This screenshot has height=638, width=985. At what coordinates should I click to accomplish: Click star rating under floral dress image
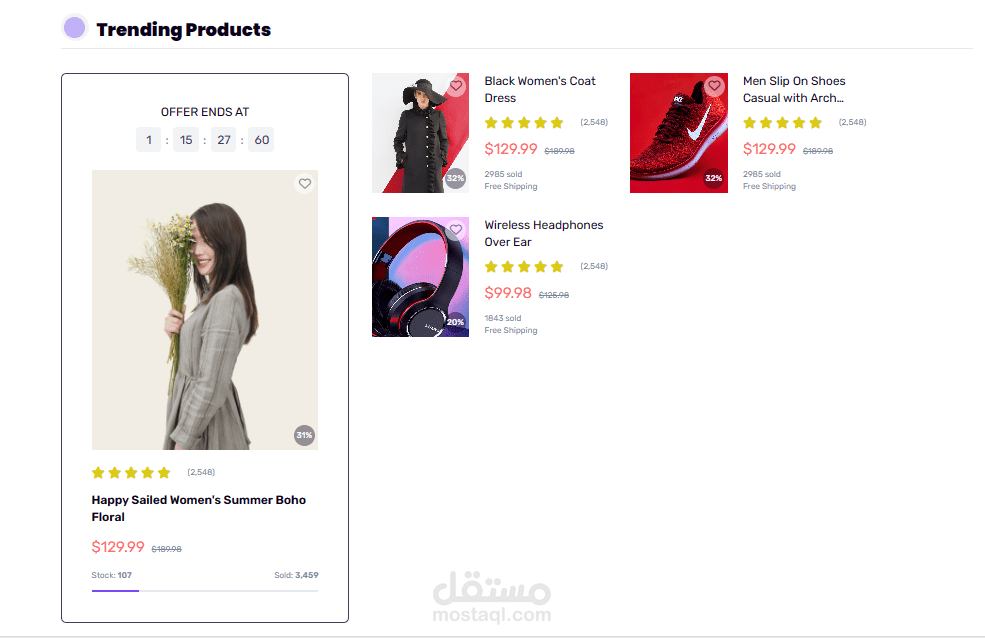coord(131,473)
